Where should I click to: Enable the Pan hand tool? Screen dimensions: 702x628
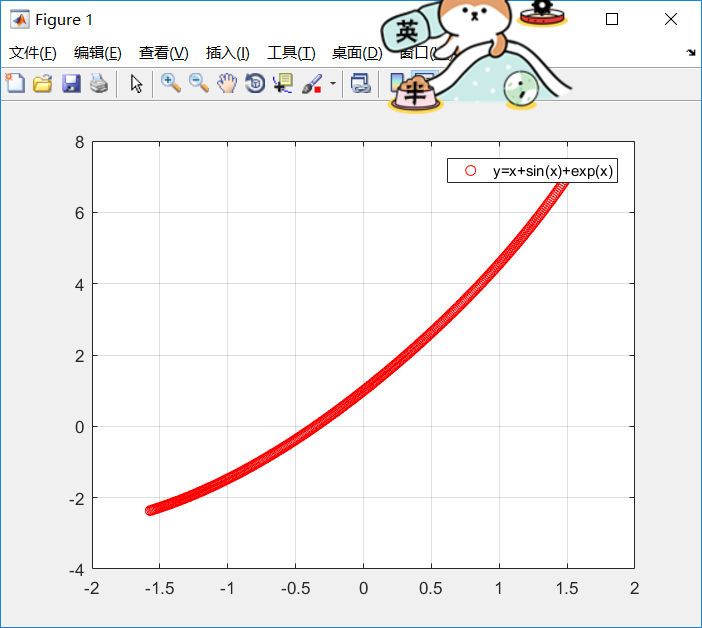point(227,84)
